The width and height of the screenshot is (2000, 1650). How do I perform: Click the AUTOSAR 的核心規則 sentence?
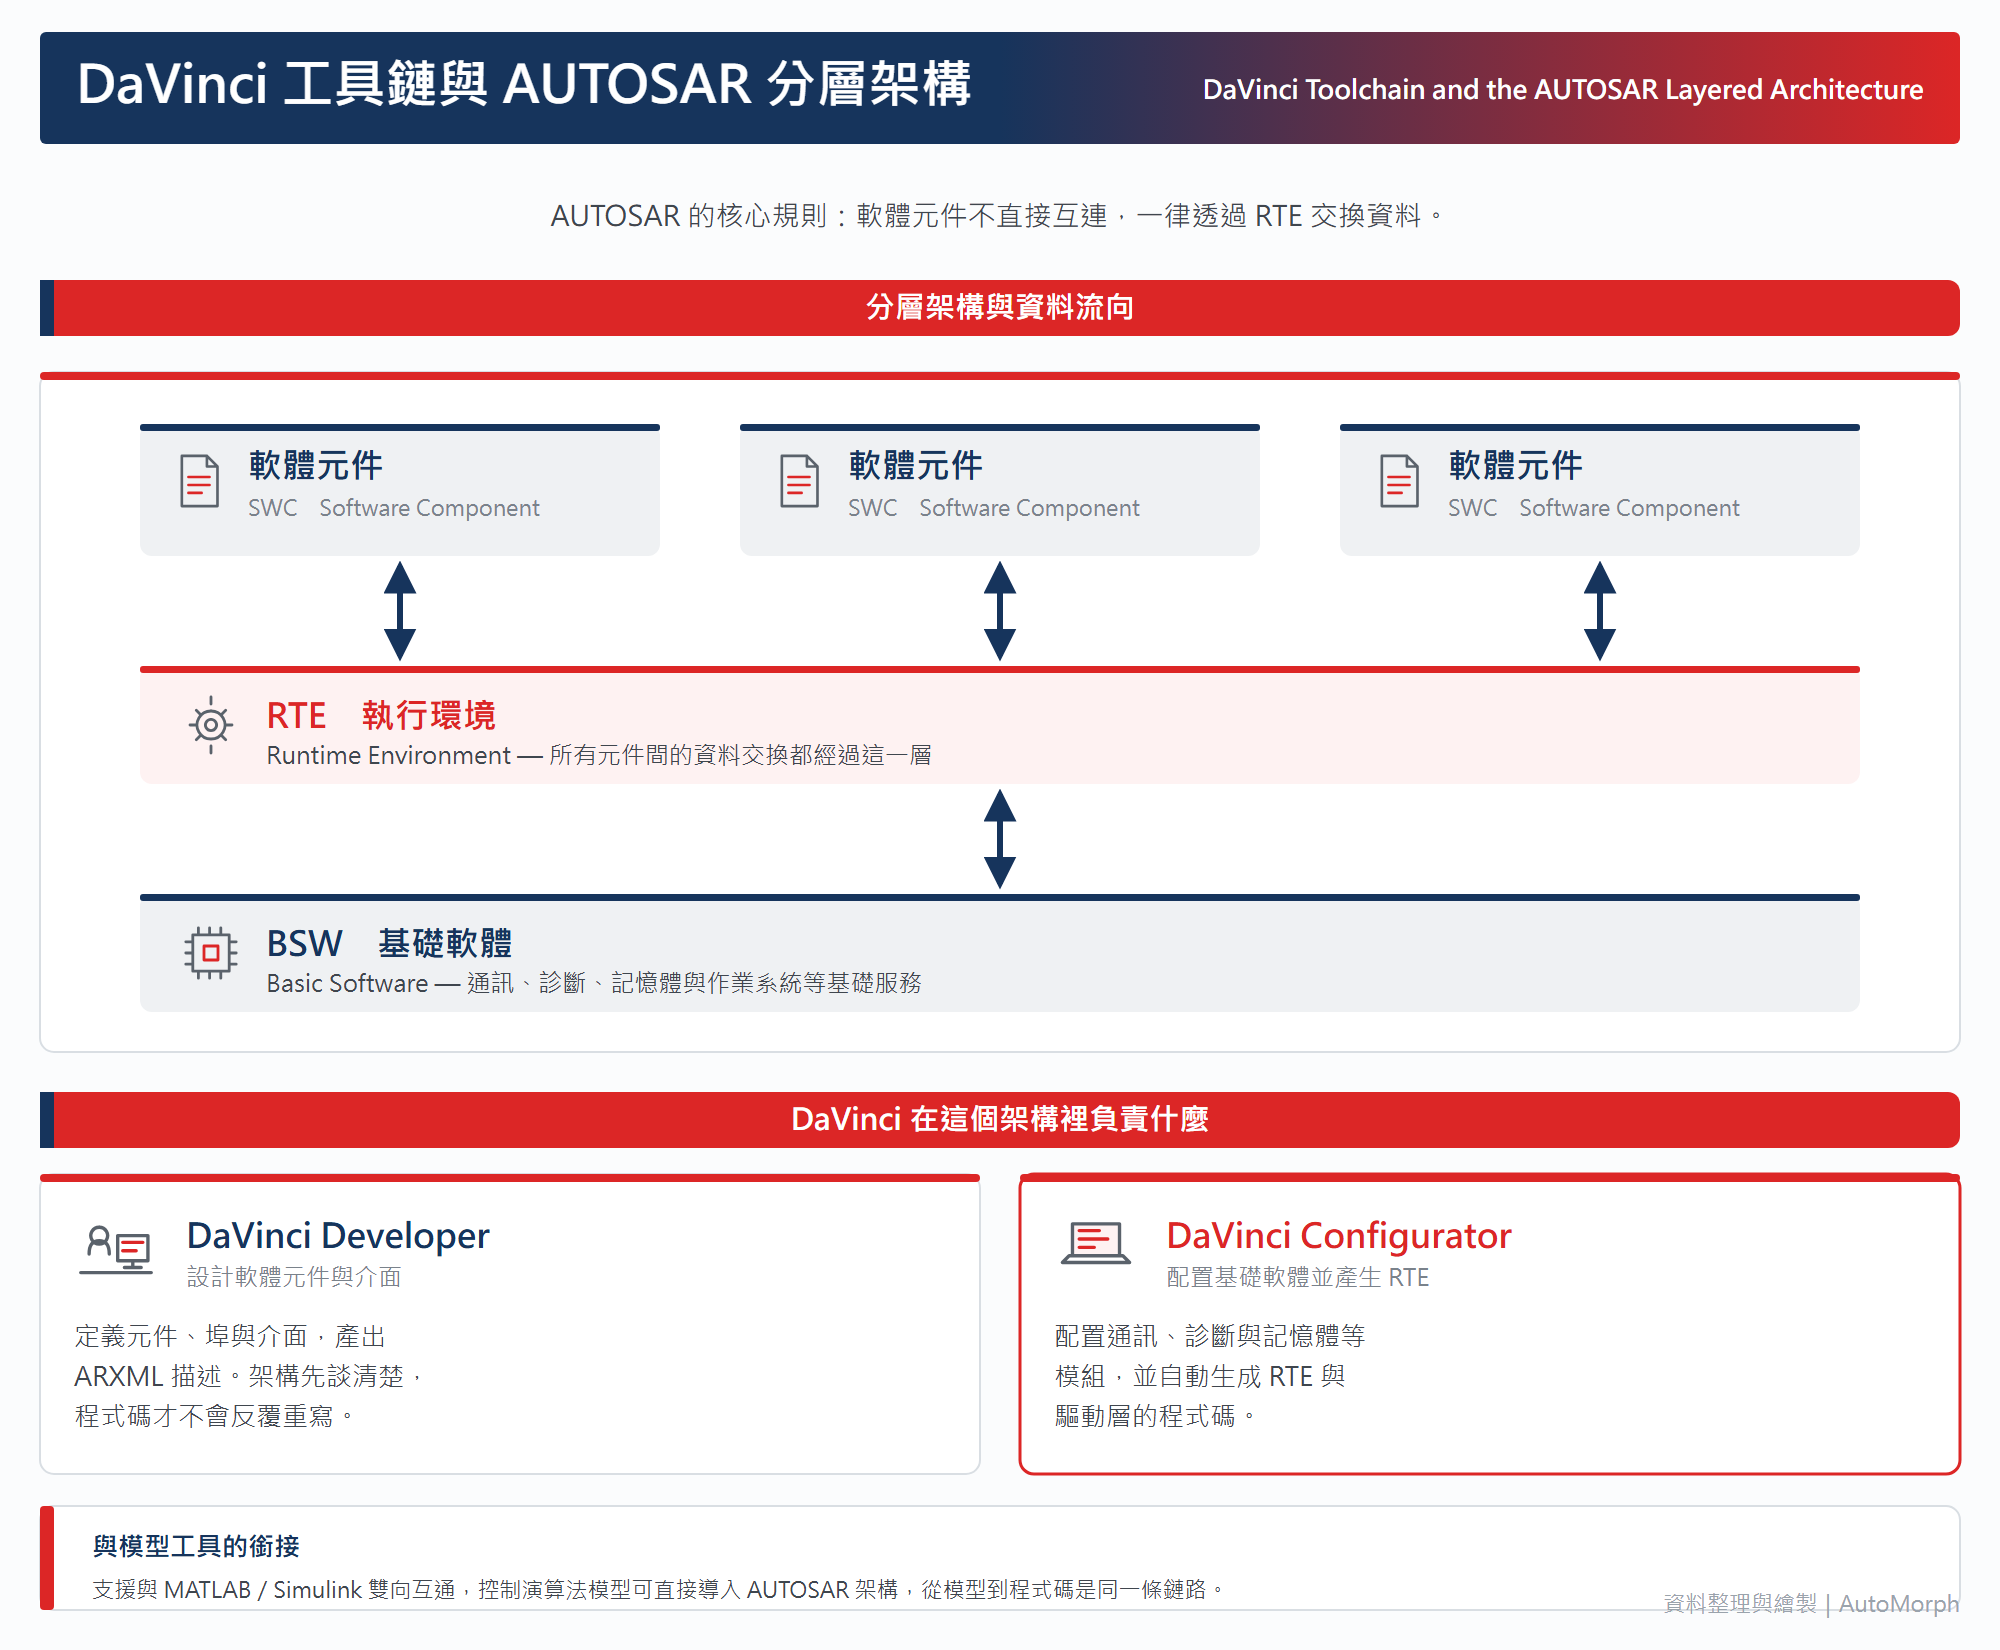(996, 216)
